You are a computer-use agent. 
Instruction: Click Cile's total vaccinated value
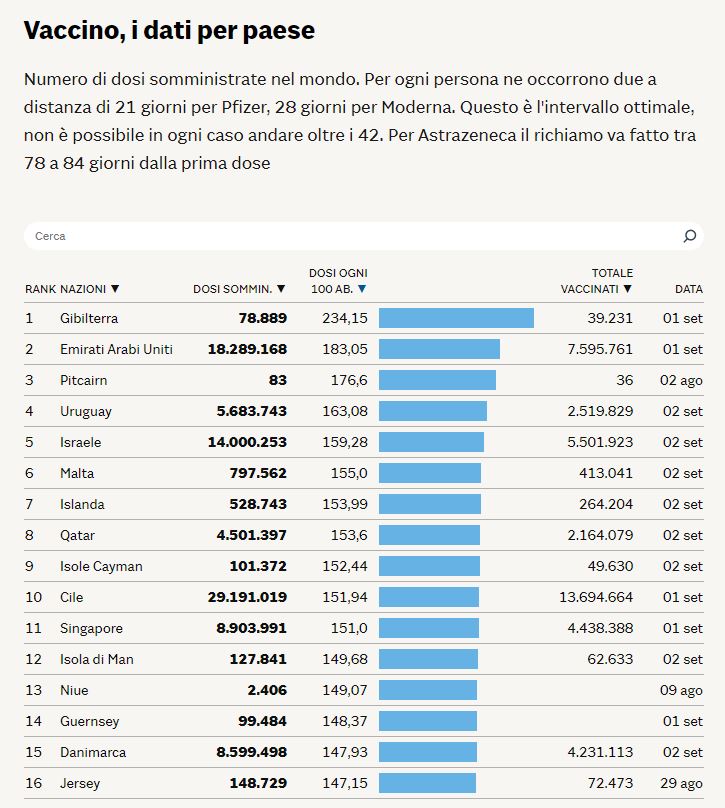tap(596, 597)
